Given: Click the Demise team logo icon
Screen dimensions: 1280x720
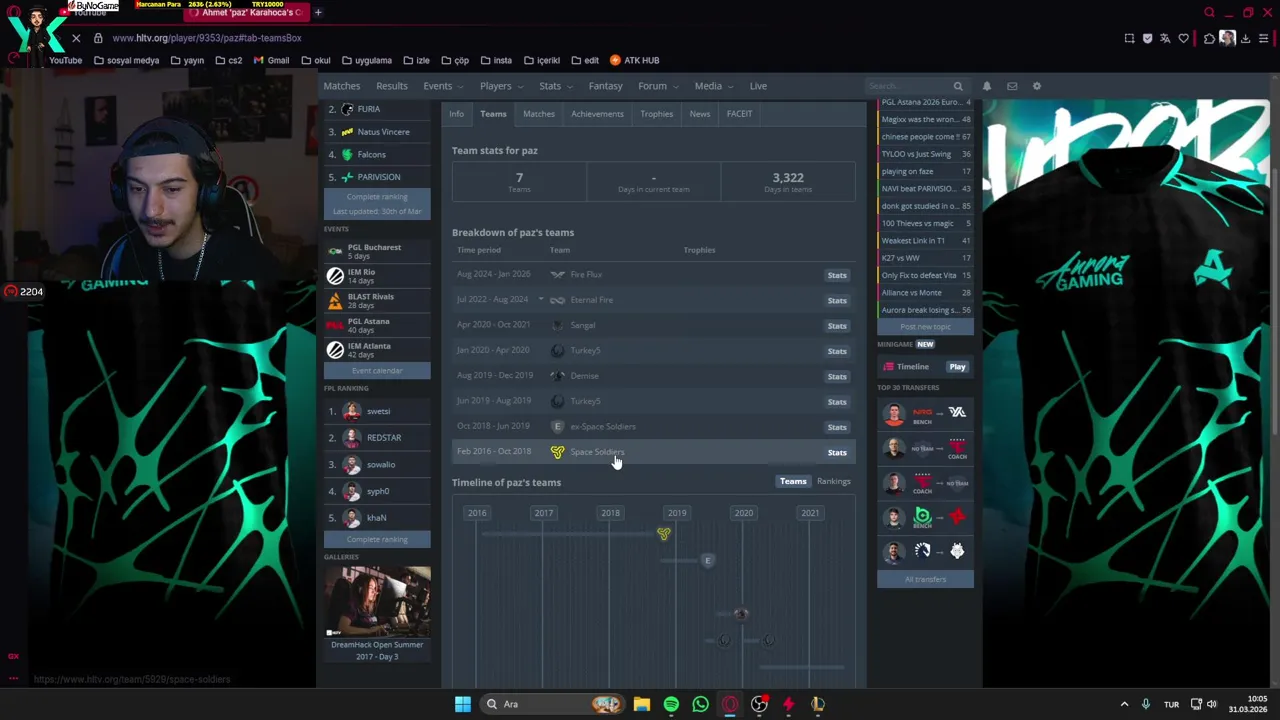Looking at the screenshot, I should [x=557, y=376].
